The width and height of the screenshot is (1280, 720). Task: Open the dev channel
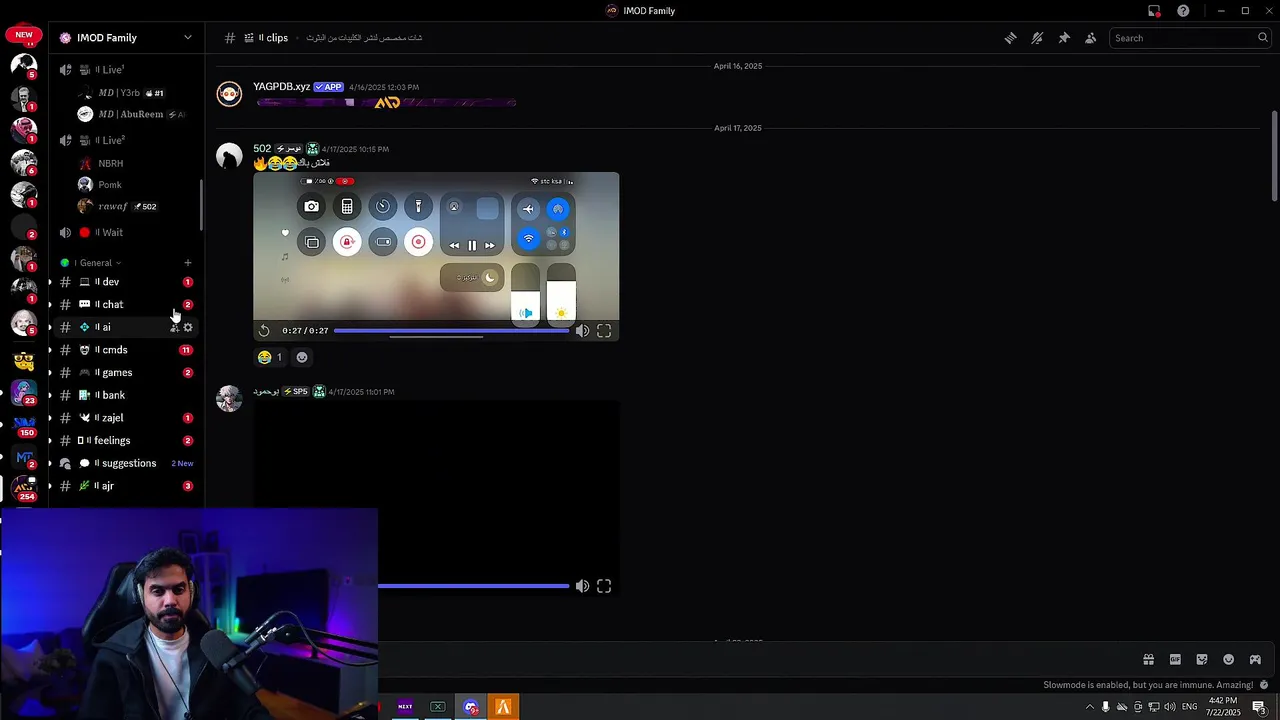coord(125,282)
